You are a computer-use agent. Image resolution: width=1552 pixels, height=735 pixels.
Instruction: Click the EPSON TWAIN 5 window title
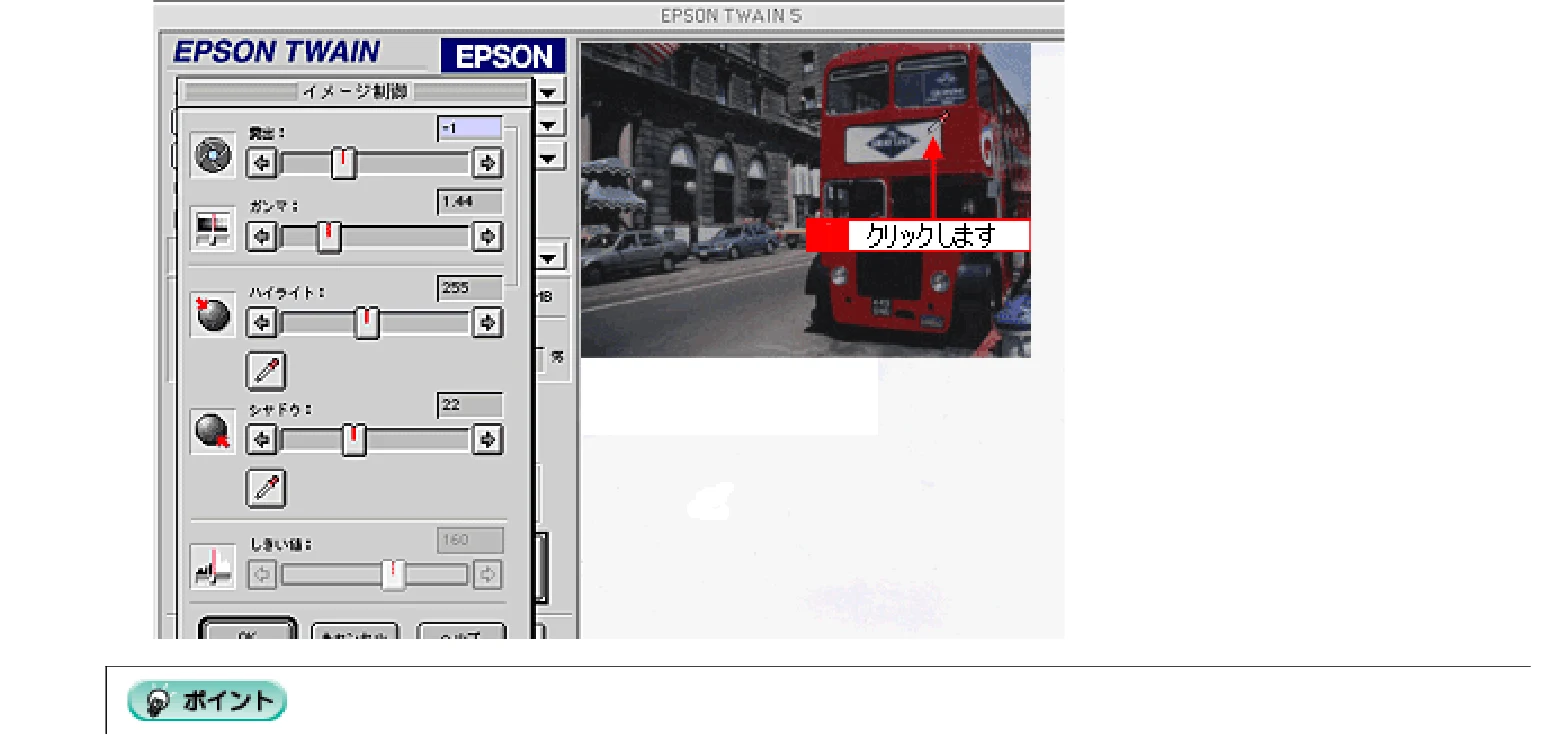pos(731,16)
